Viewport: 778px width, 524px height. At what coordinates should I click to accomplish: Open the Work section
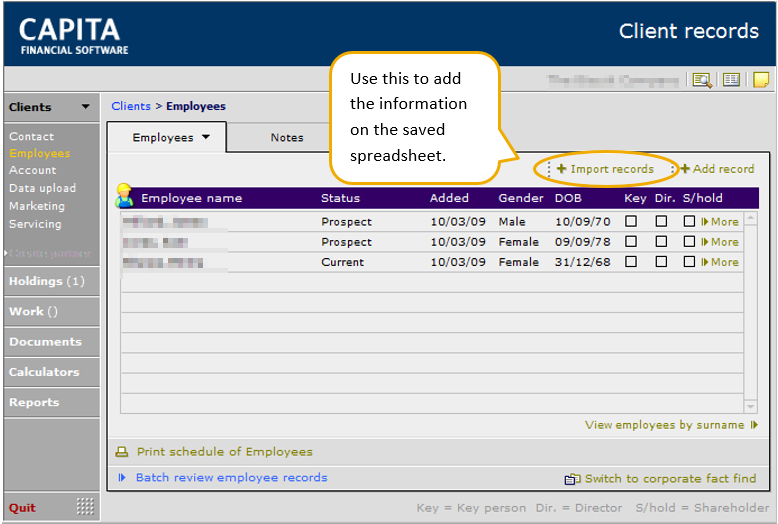pos(52,312)
